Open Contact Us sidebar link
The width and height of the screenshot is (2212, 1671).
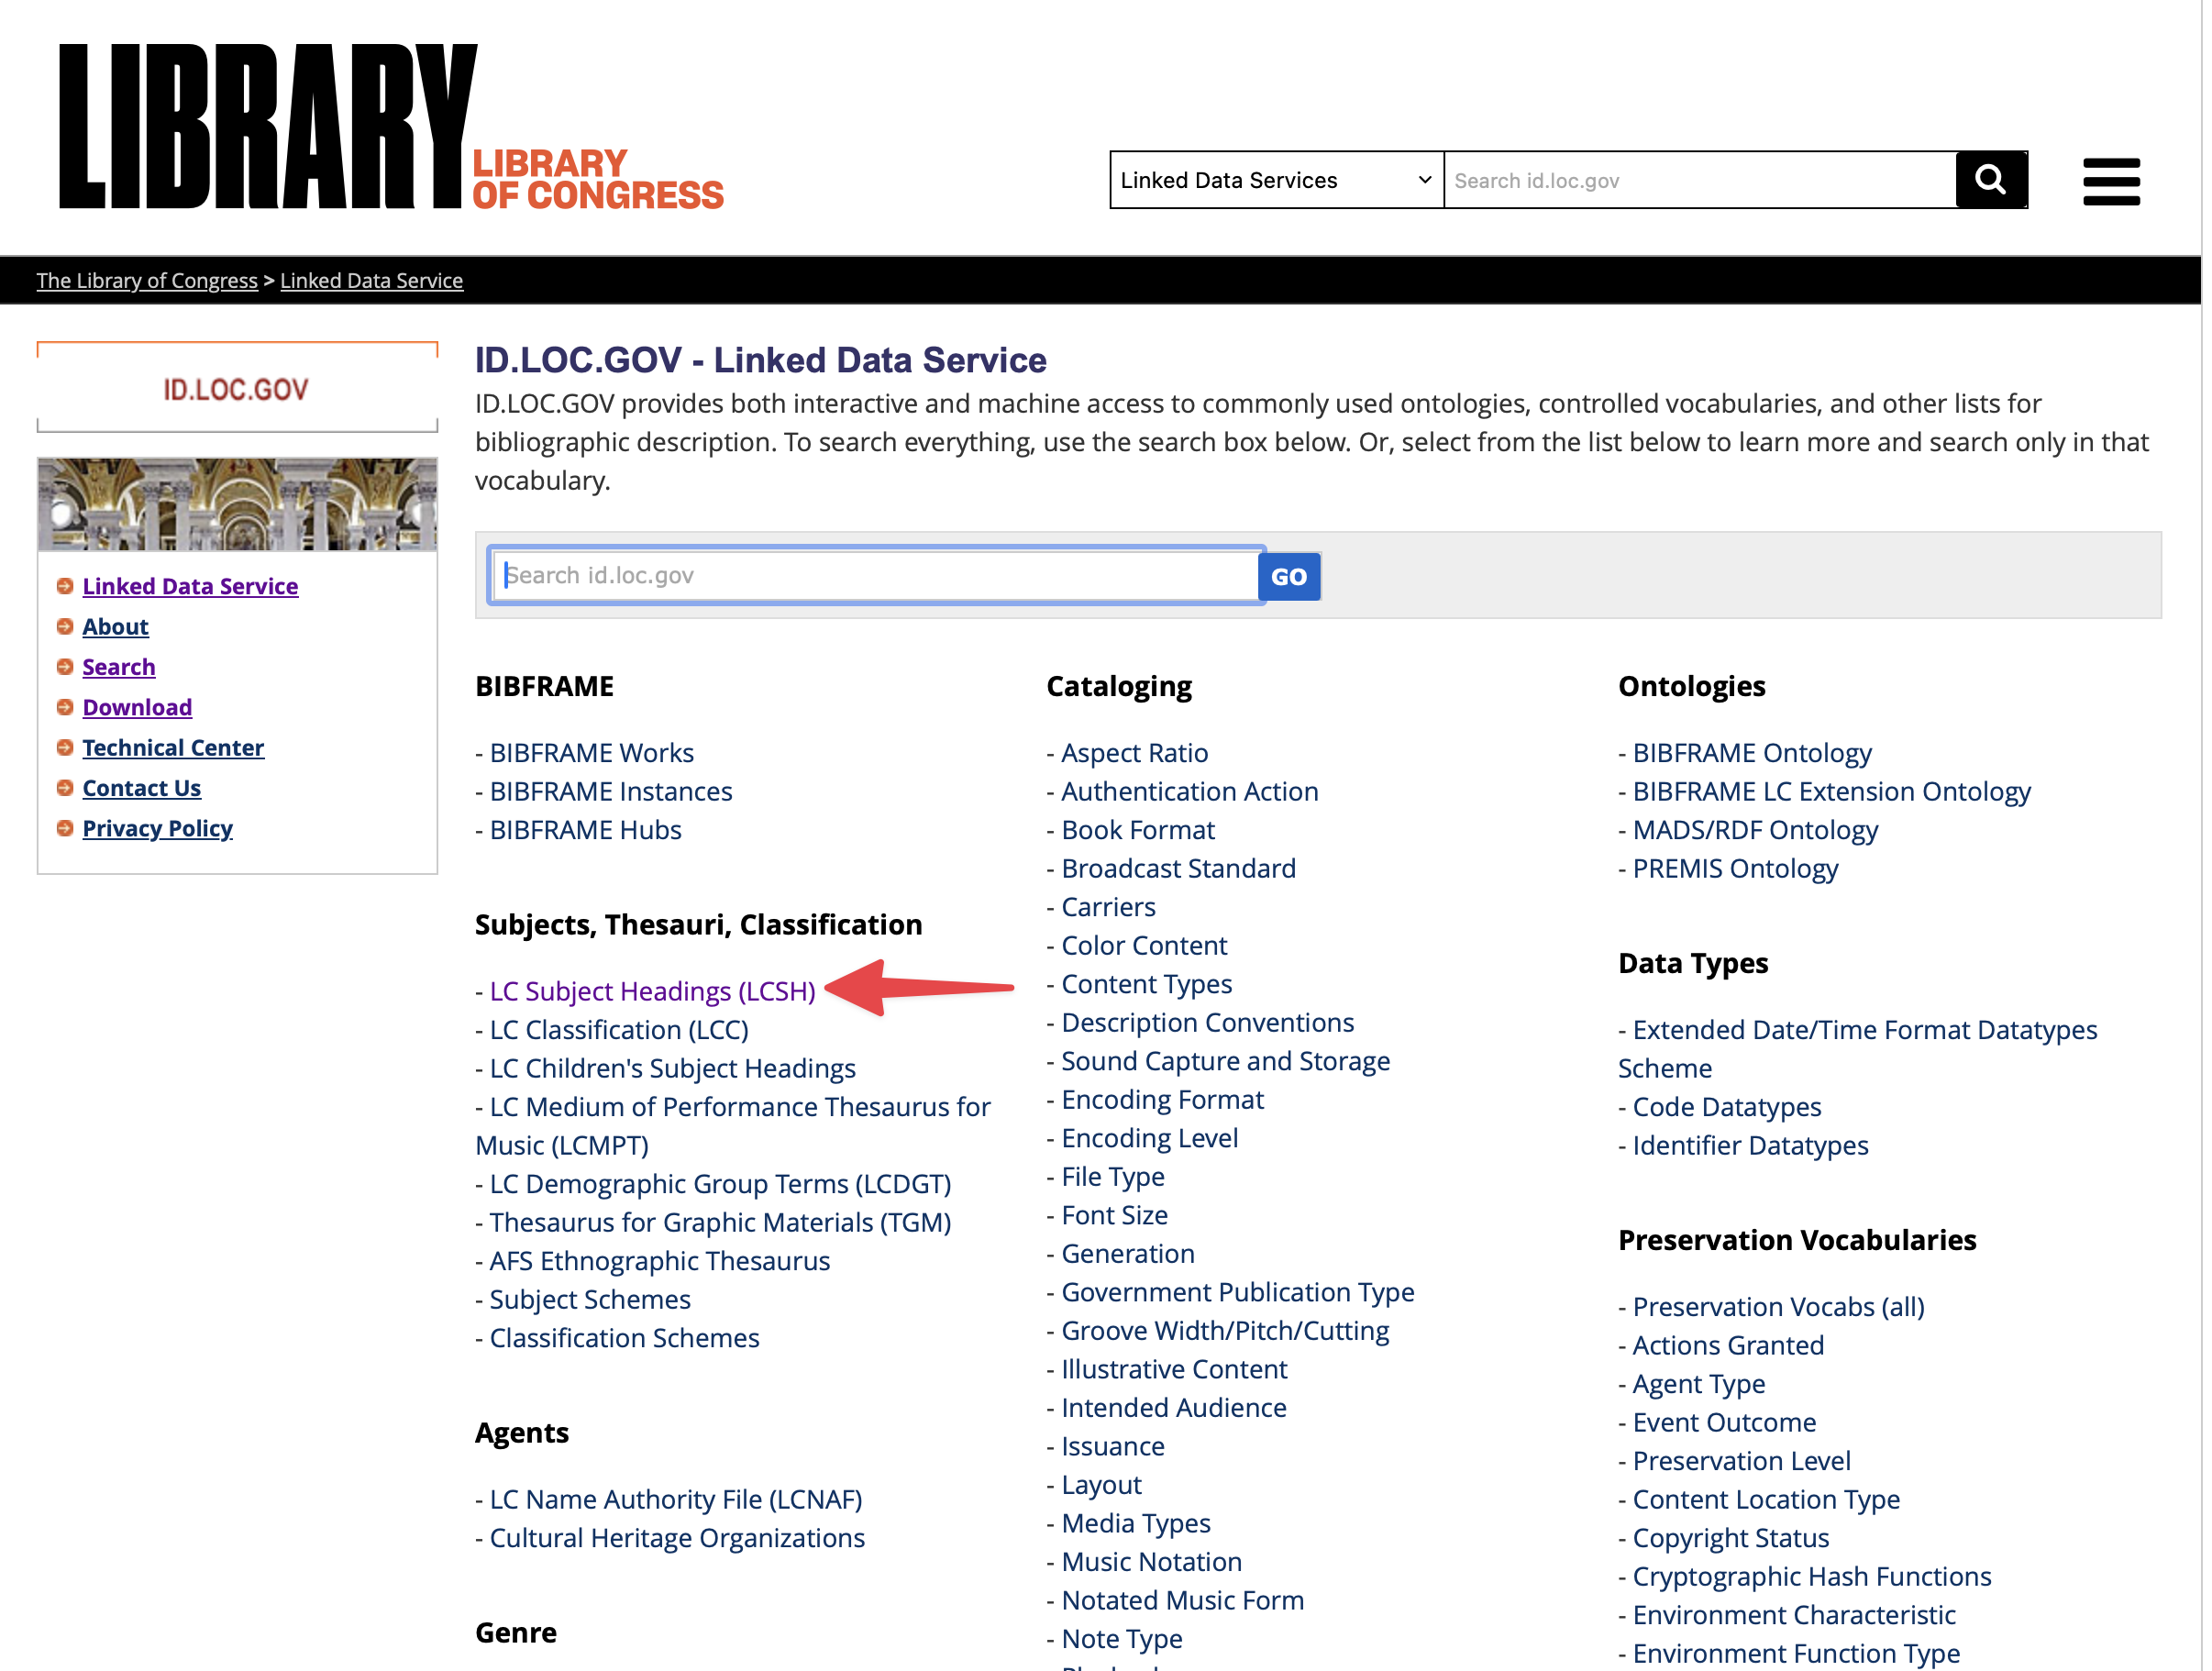[141, 788]
